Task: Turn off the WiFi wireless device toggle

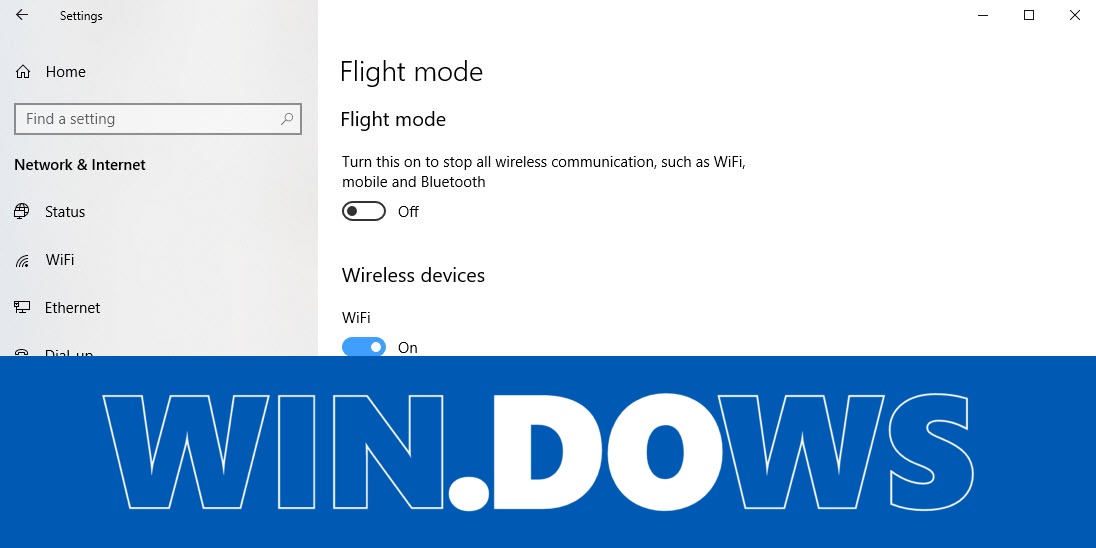Action: [x=363, y=347]
